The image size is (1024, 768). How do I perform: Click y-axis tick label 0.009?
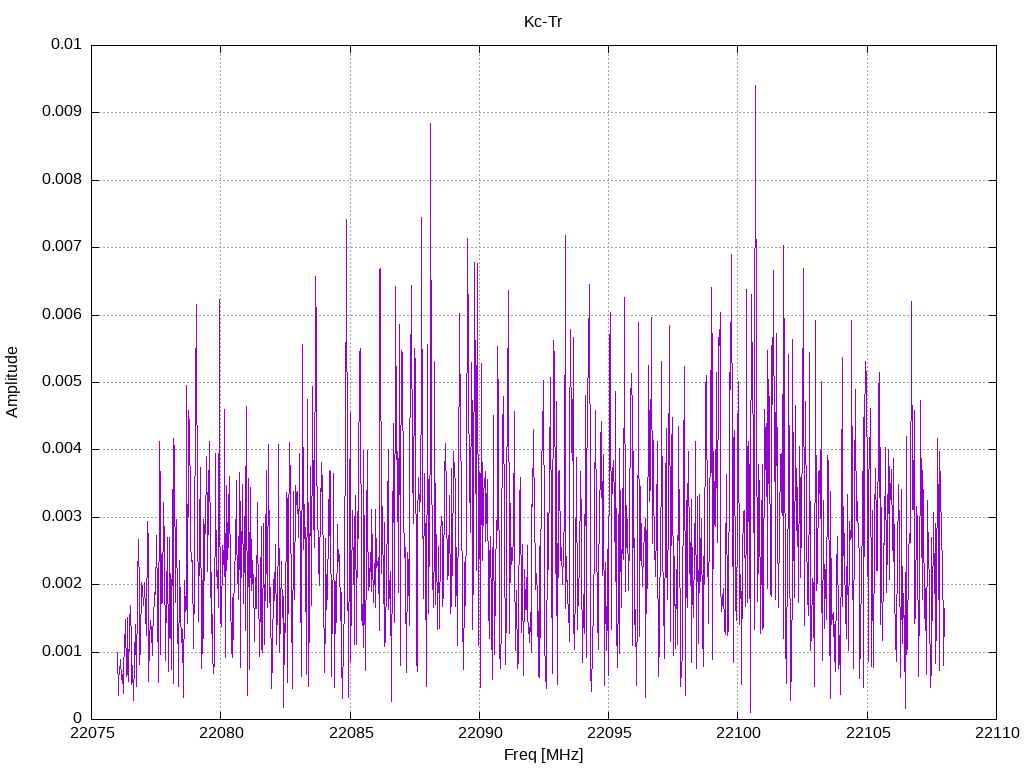(x=61, y=112)
